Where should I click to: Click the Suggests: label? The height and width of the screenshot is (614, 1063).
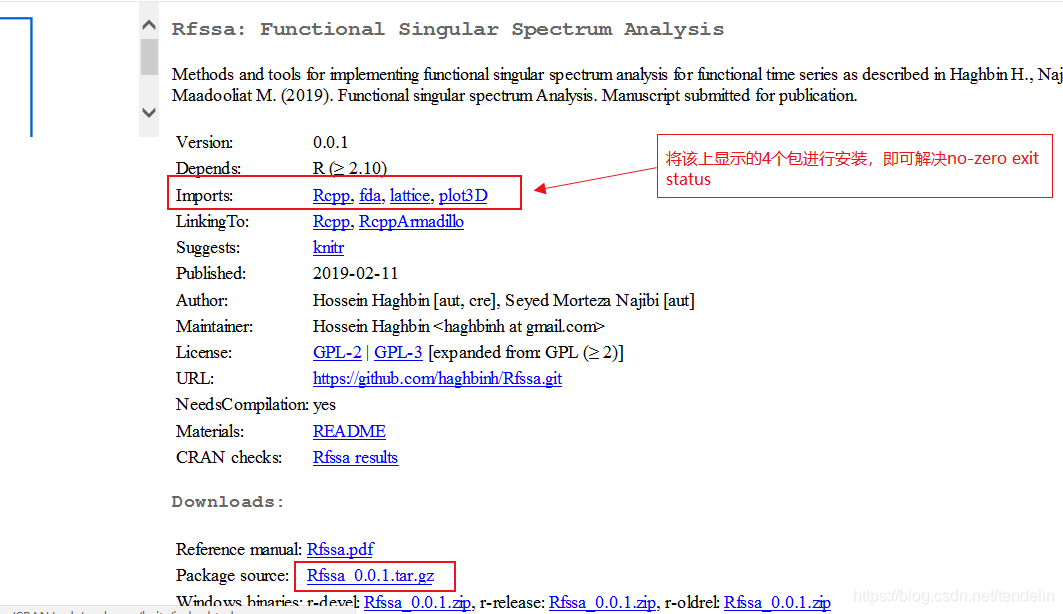[x=207, y=247]
